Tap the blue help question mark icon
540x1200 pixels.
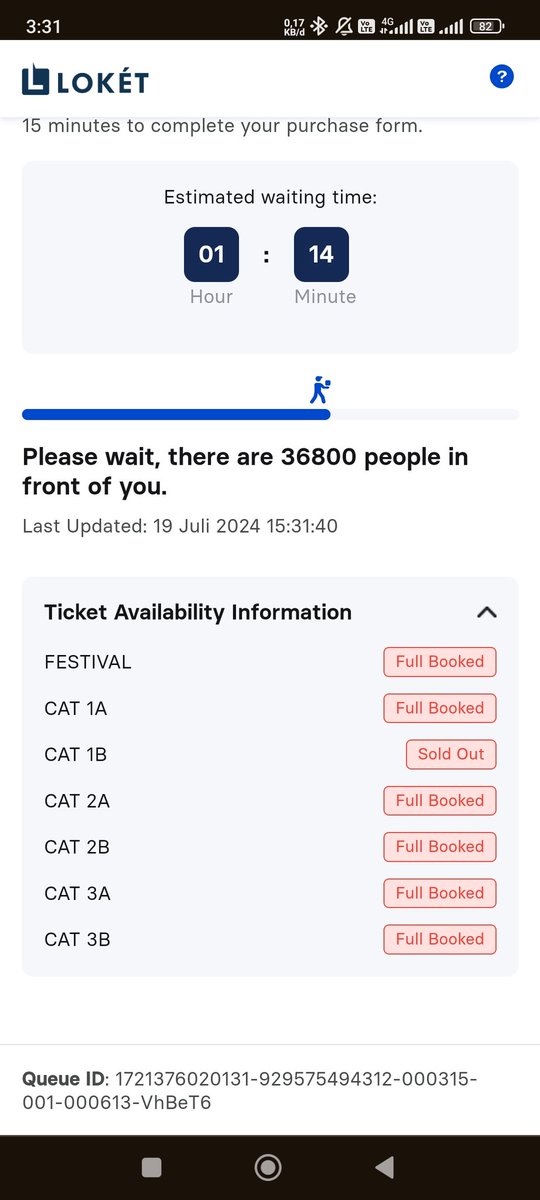click(502, 76)
